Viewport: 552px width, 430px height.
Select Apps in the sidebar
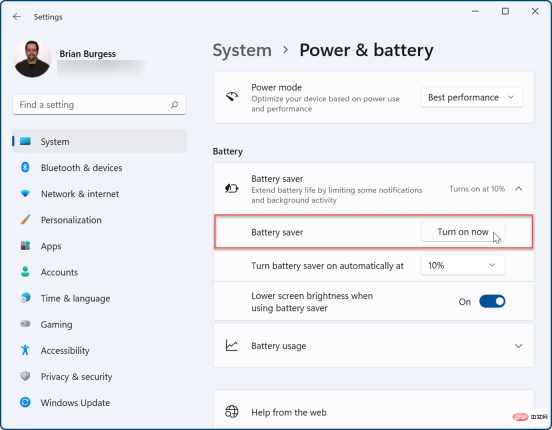(x=99, y=246)
